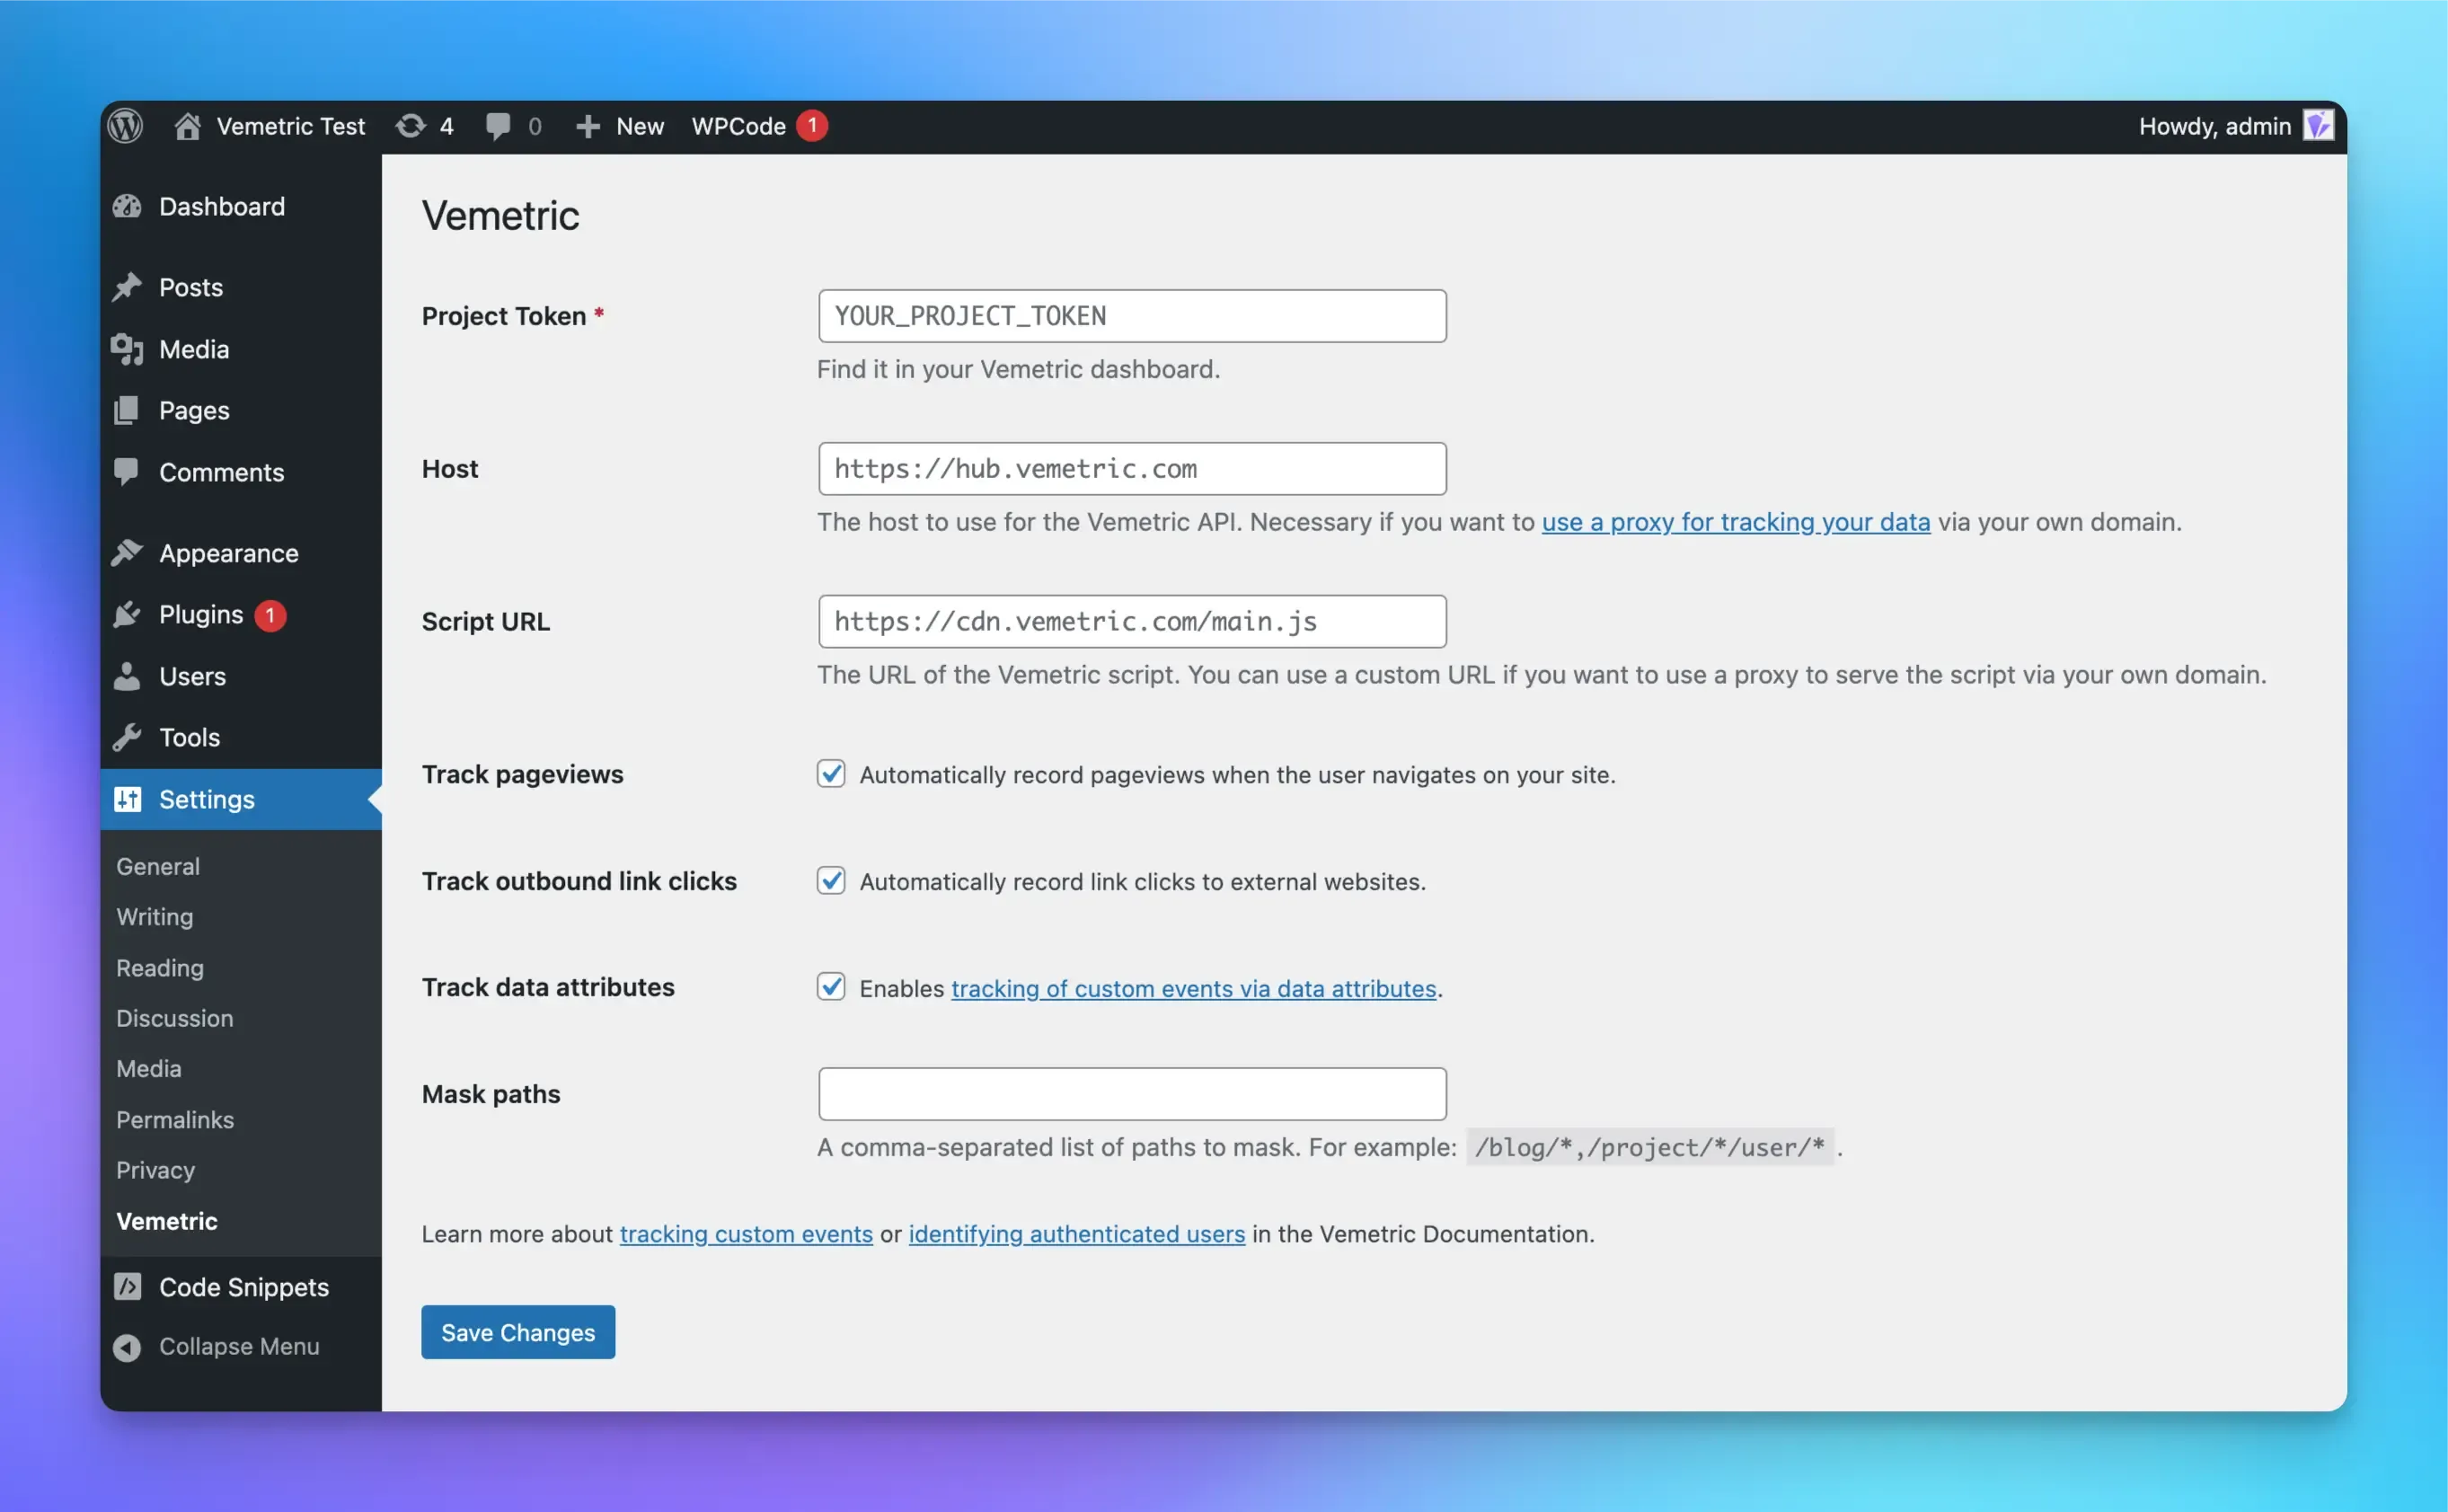Image resolution: width=2448 pixels, height=1512 pixels.
Task: Click the Plugins plug icon
Action: point(127,615)
